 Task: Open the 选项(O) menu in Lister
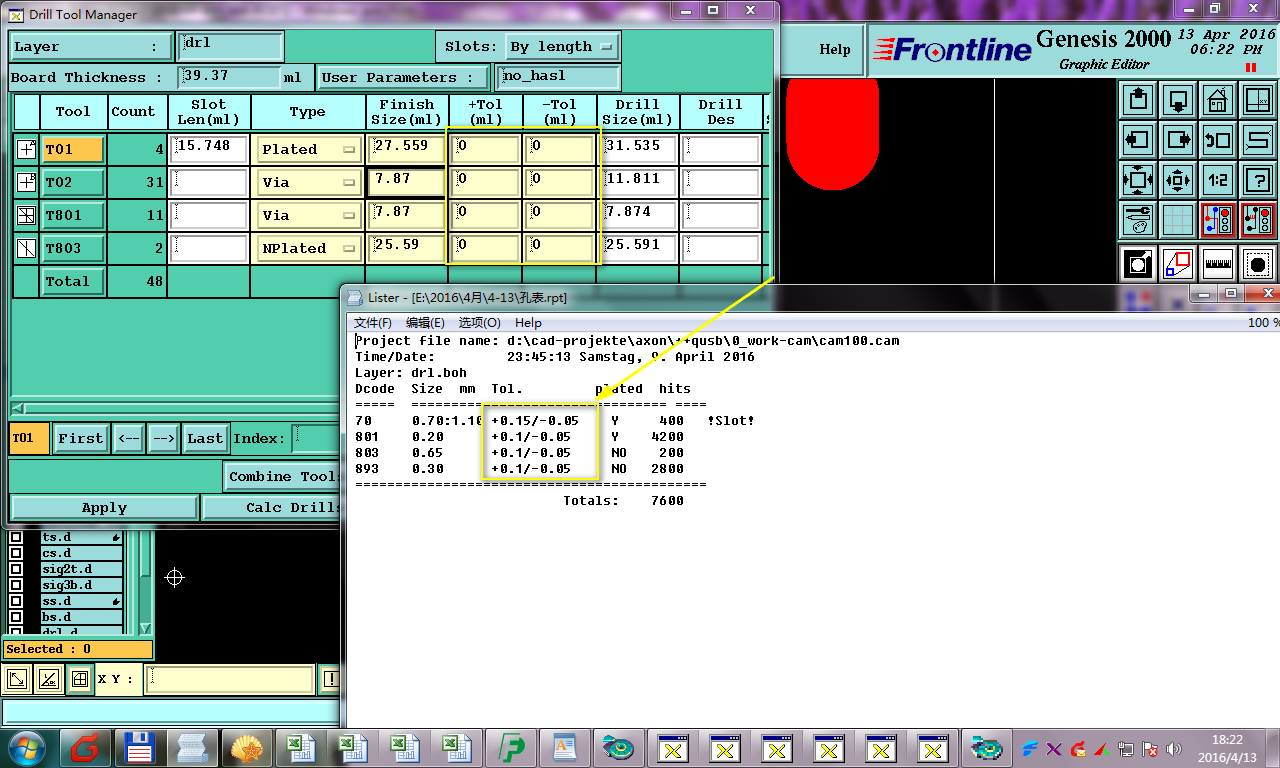pos(479,323)
